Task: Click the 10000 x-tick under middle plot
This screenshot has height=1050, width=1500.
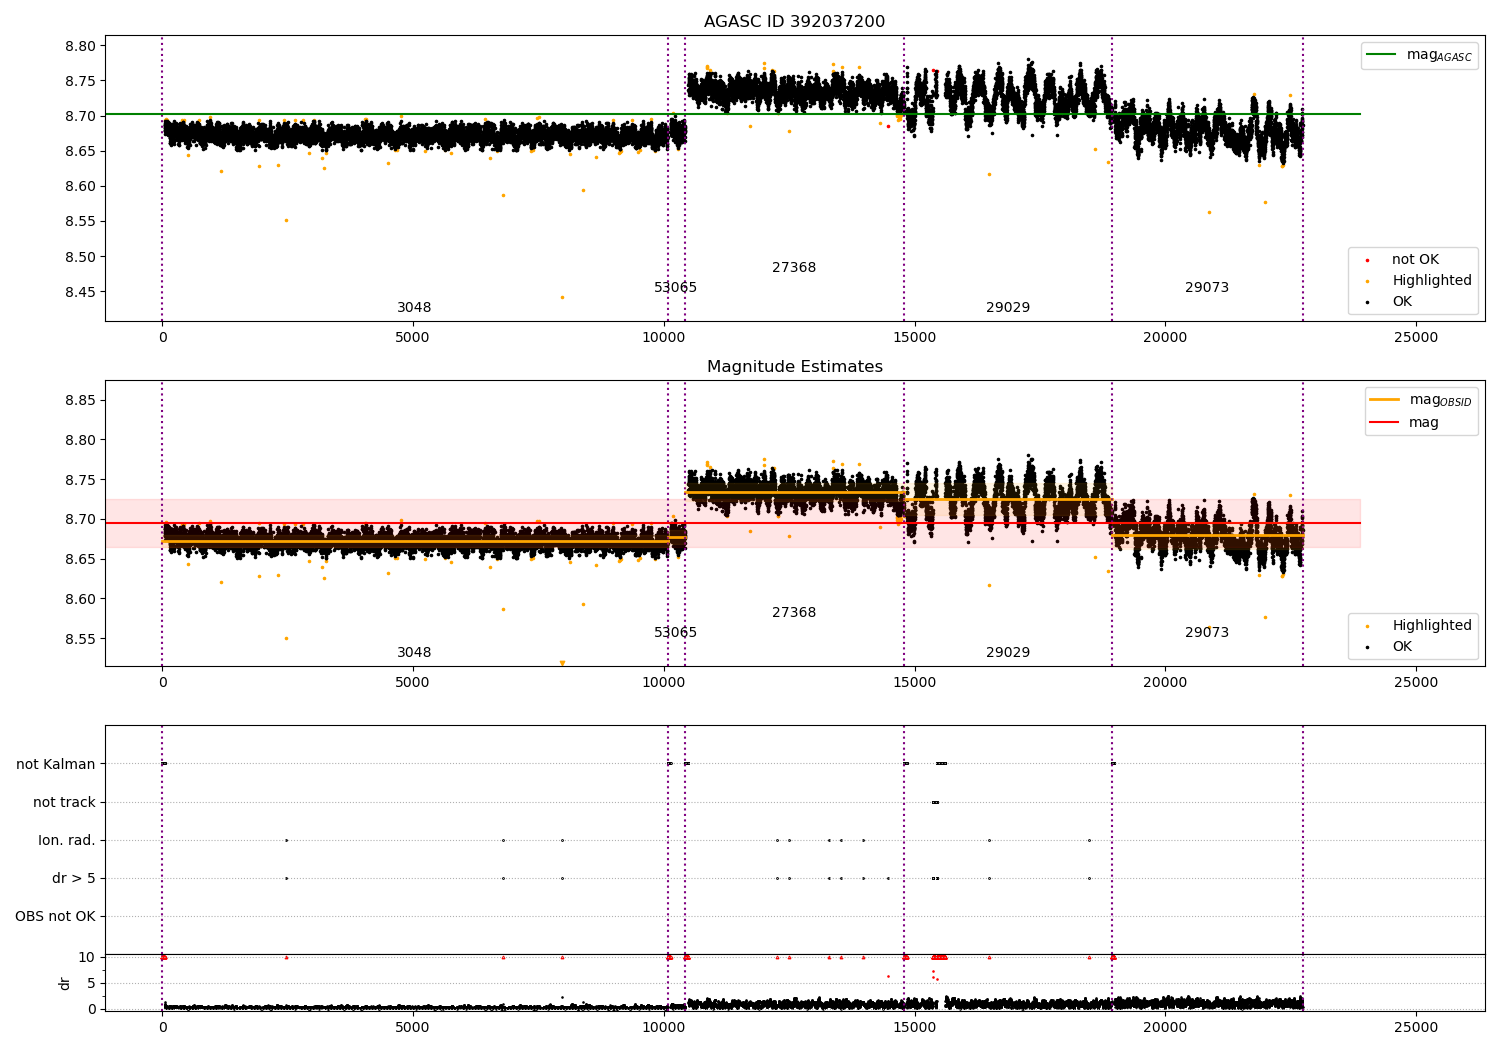Action: click(664, 683)
